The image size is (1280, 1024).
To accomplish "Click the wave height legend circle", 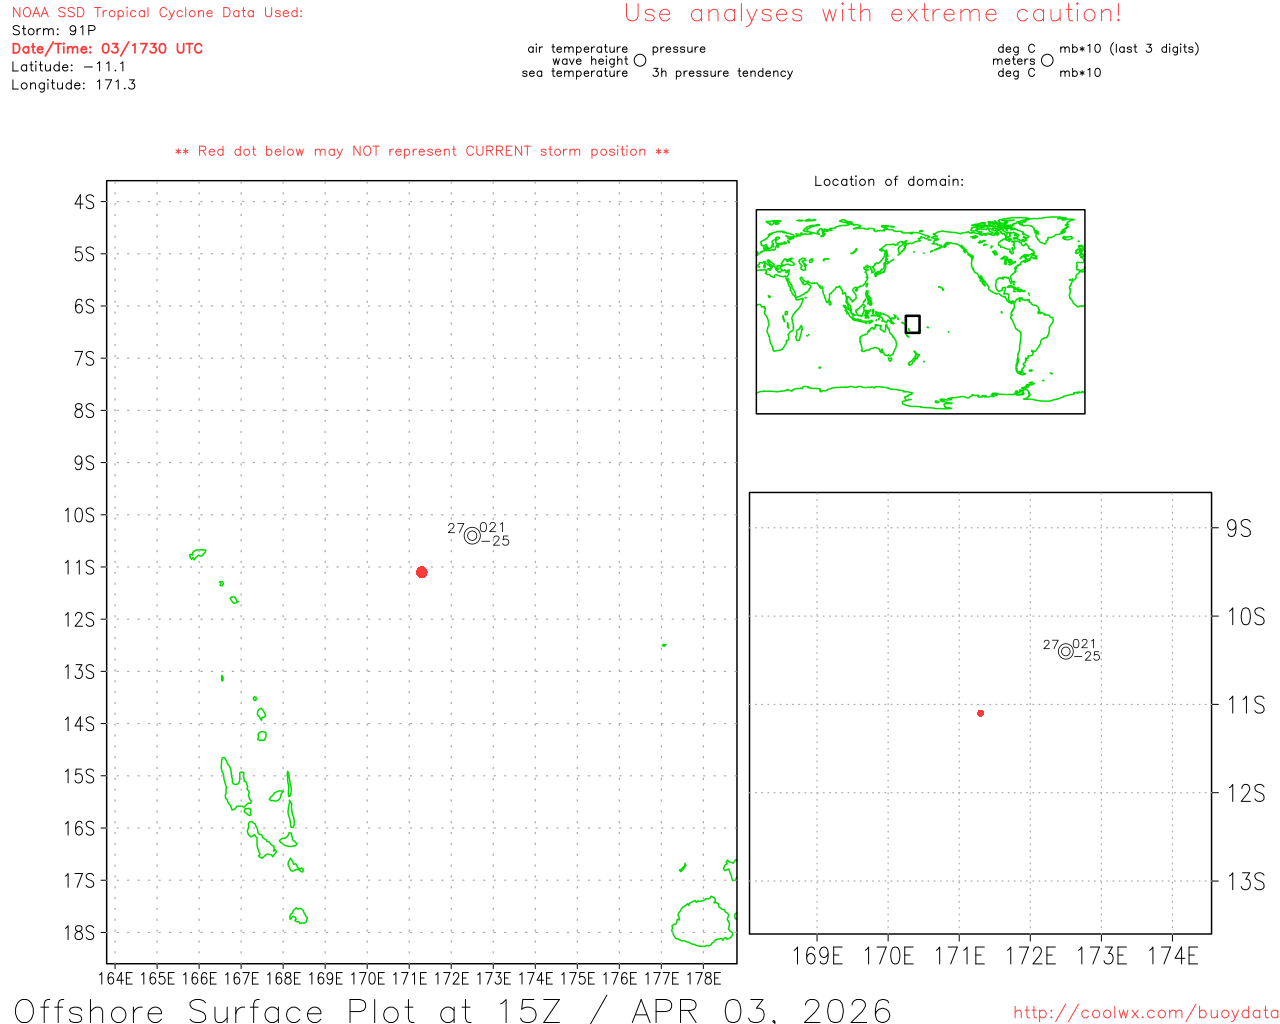I will (x=640, y=61).
